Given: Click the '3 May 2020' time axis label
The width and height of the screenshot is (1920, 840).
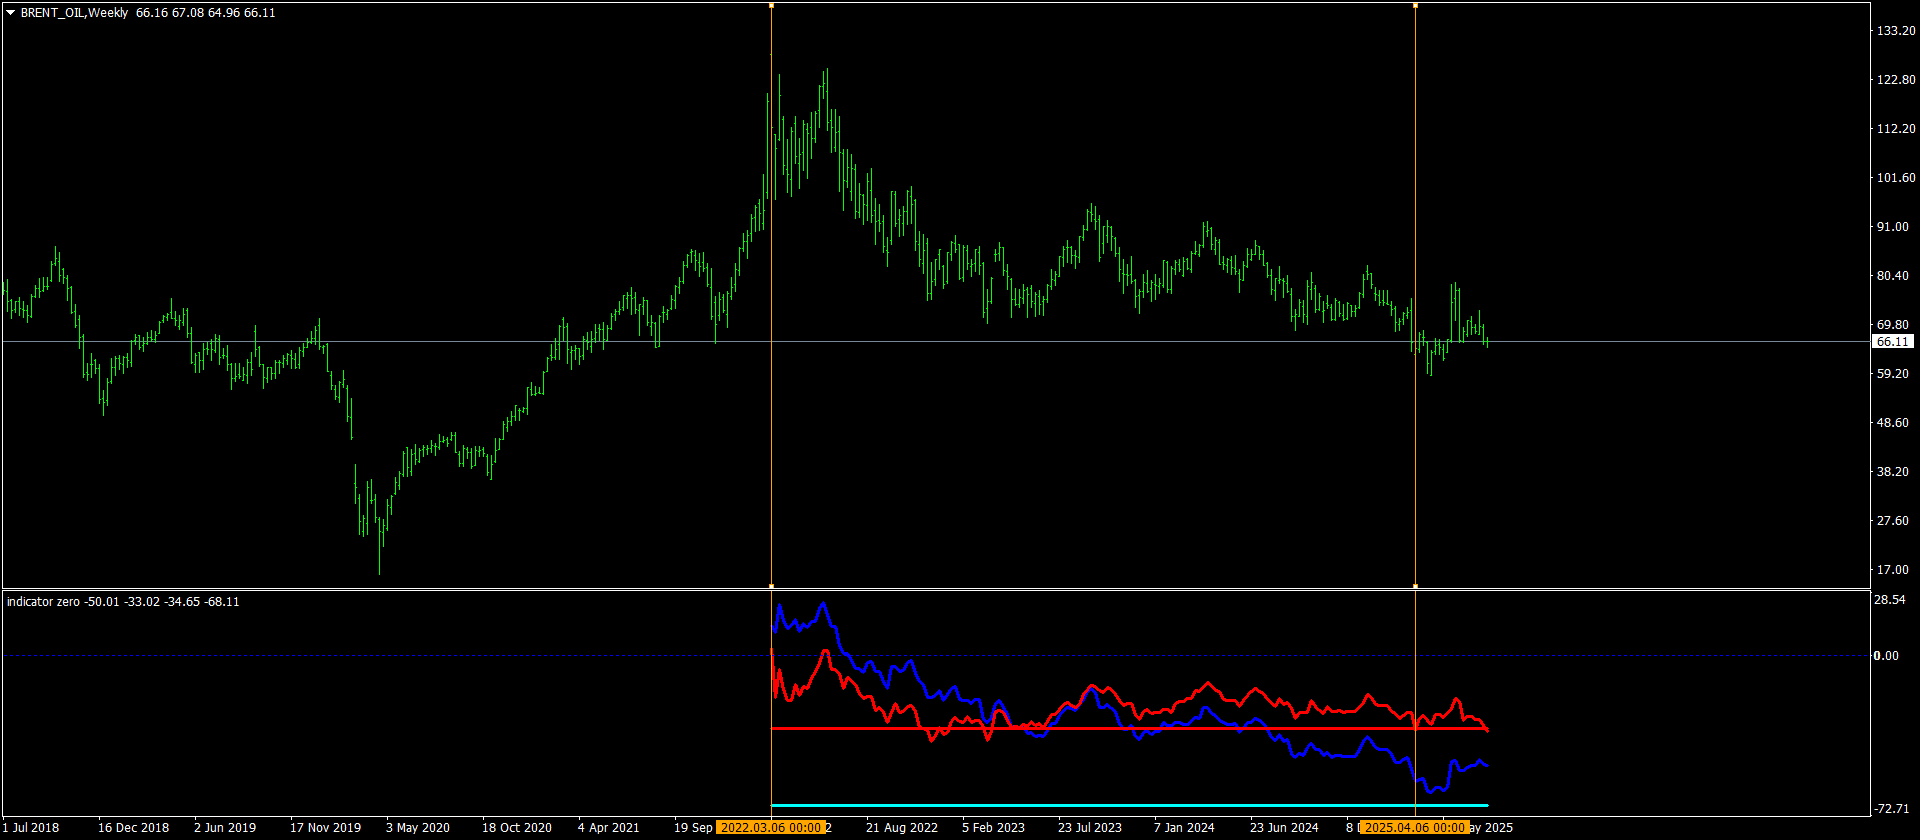Looking at the screenshot, I should [418, 828].
